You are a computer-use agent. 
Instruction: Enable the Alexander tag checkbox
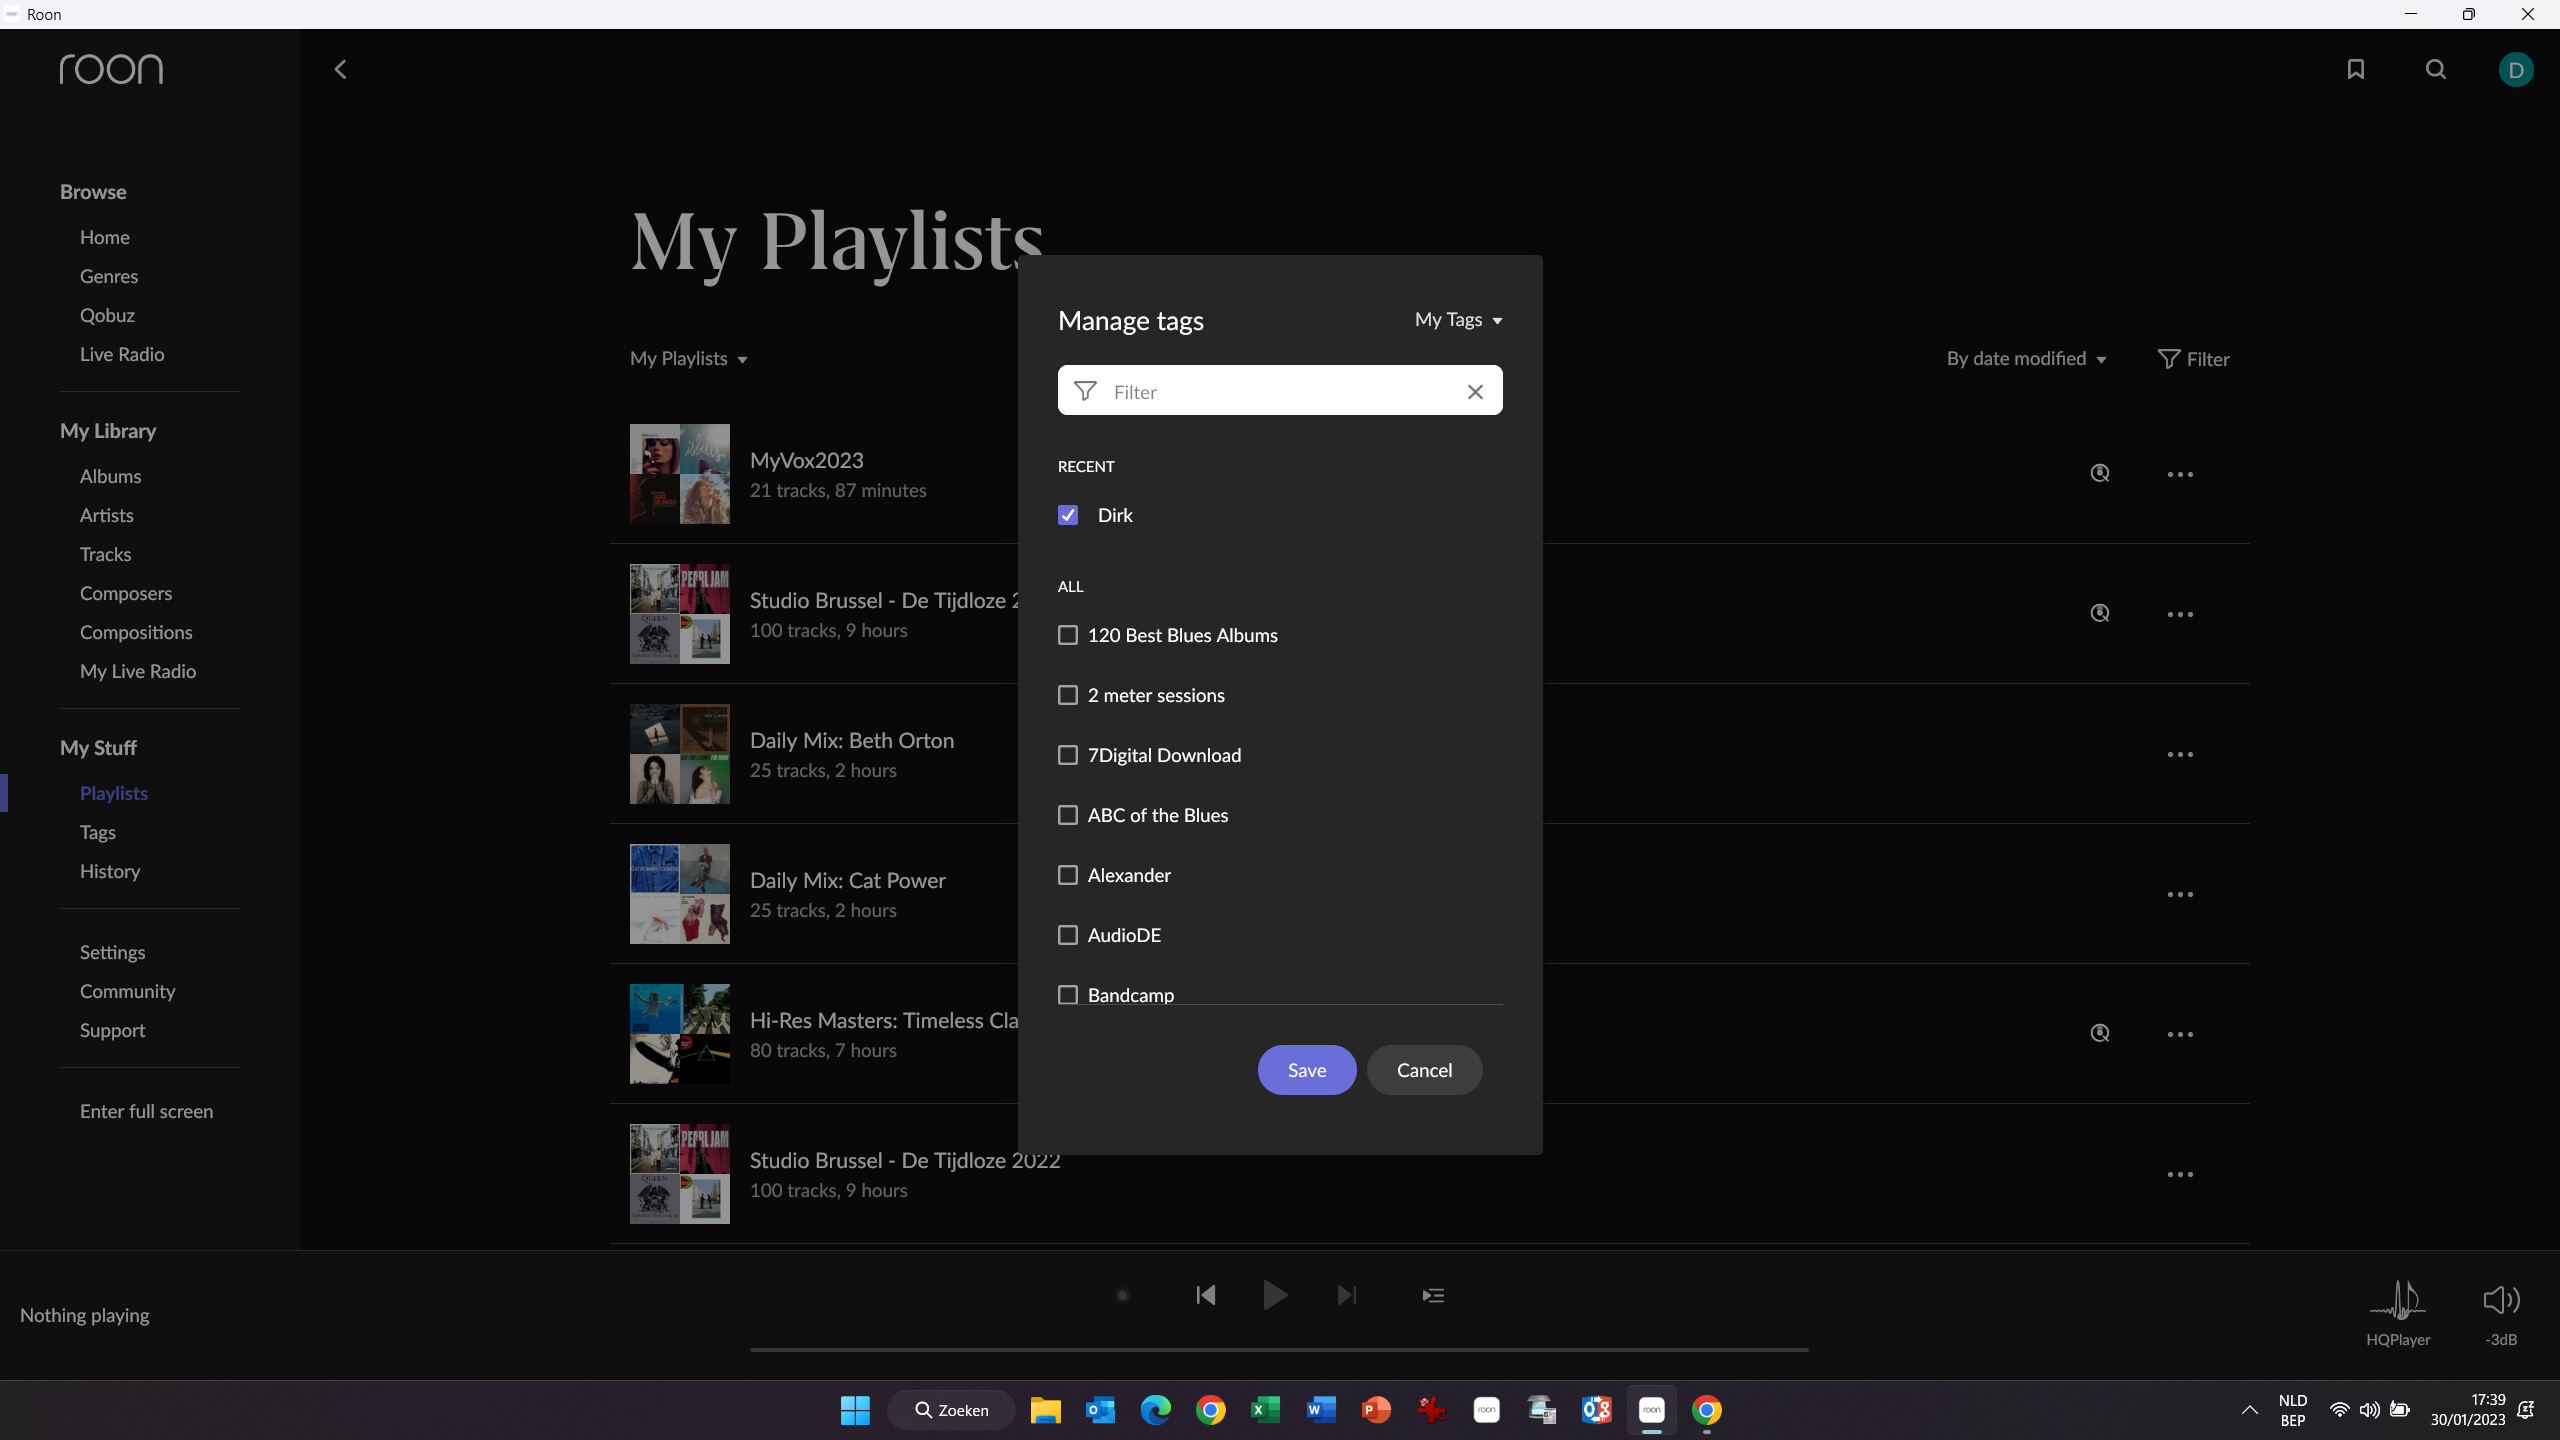pyautogui.click(x=1068, y=875)
